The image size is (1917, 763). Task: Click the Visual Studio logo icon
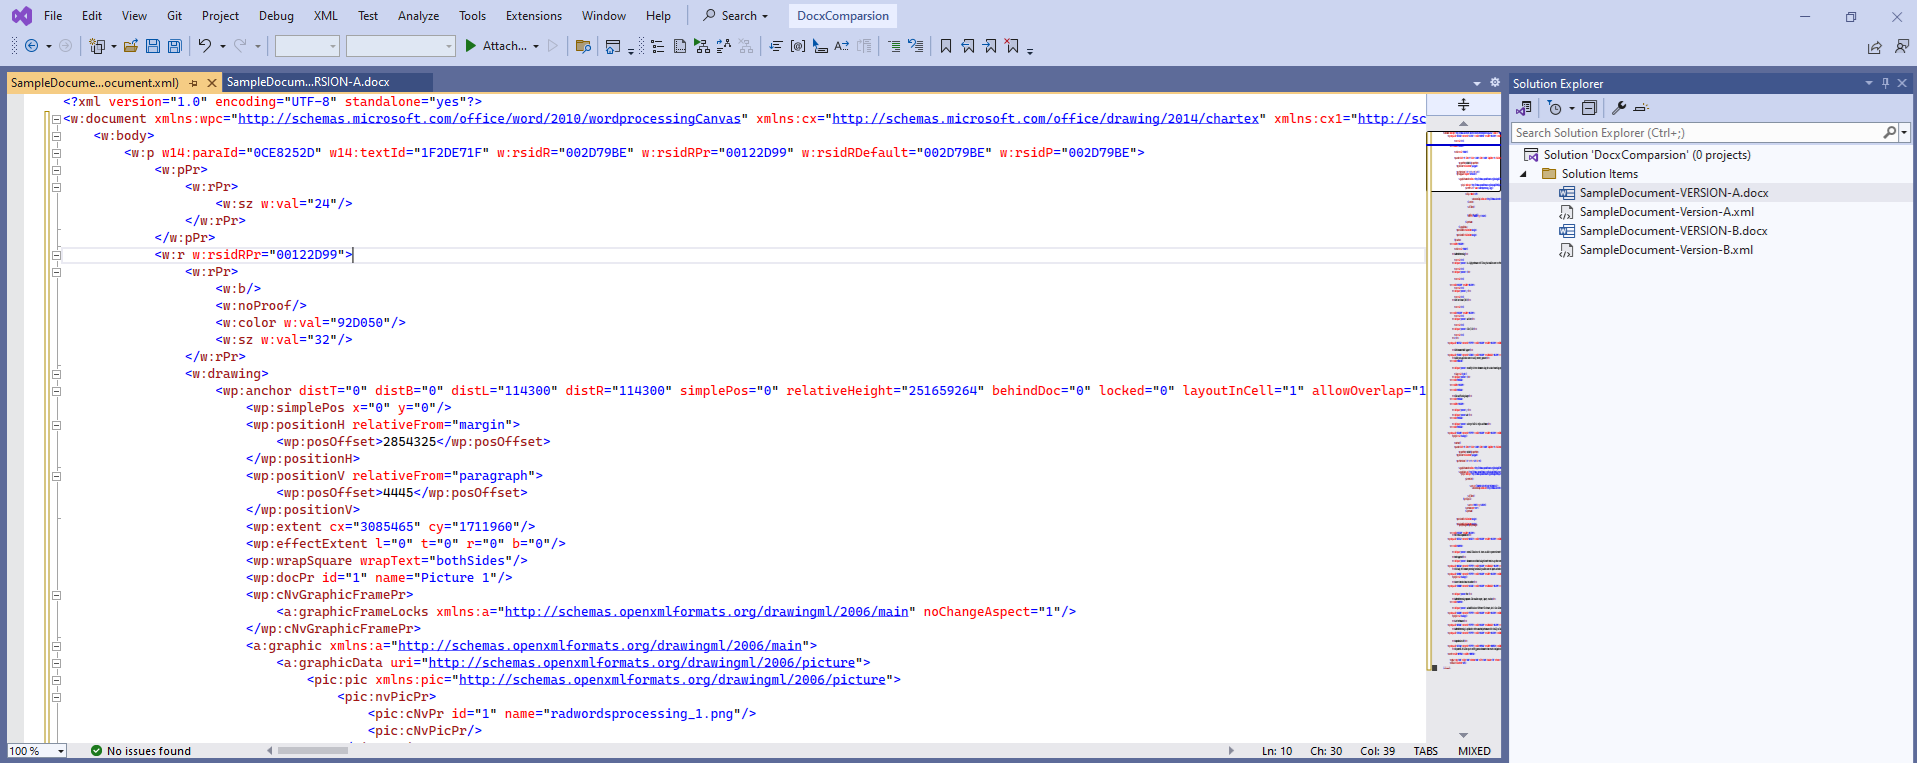coord(21,16)
